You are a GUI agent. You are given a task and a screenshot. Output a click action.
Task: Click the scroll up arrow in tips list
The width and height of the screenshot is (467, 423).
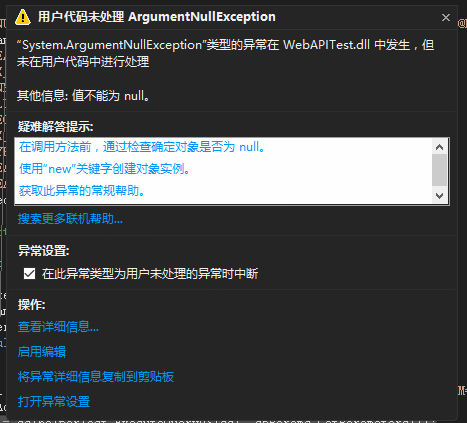439,147
